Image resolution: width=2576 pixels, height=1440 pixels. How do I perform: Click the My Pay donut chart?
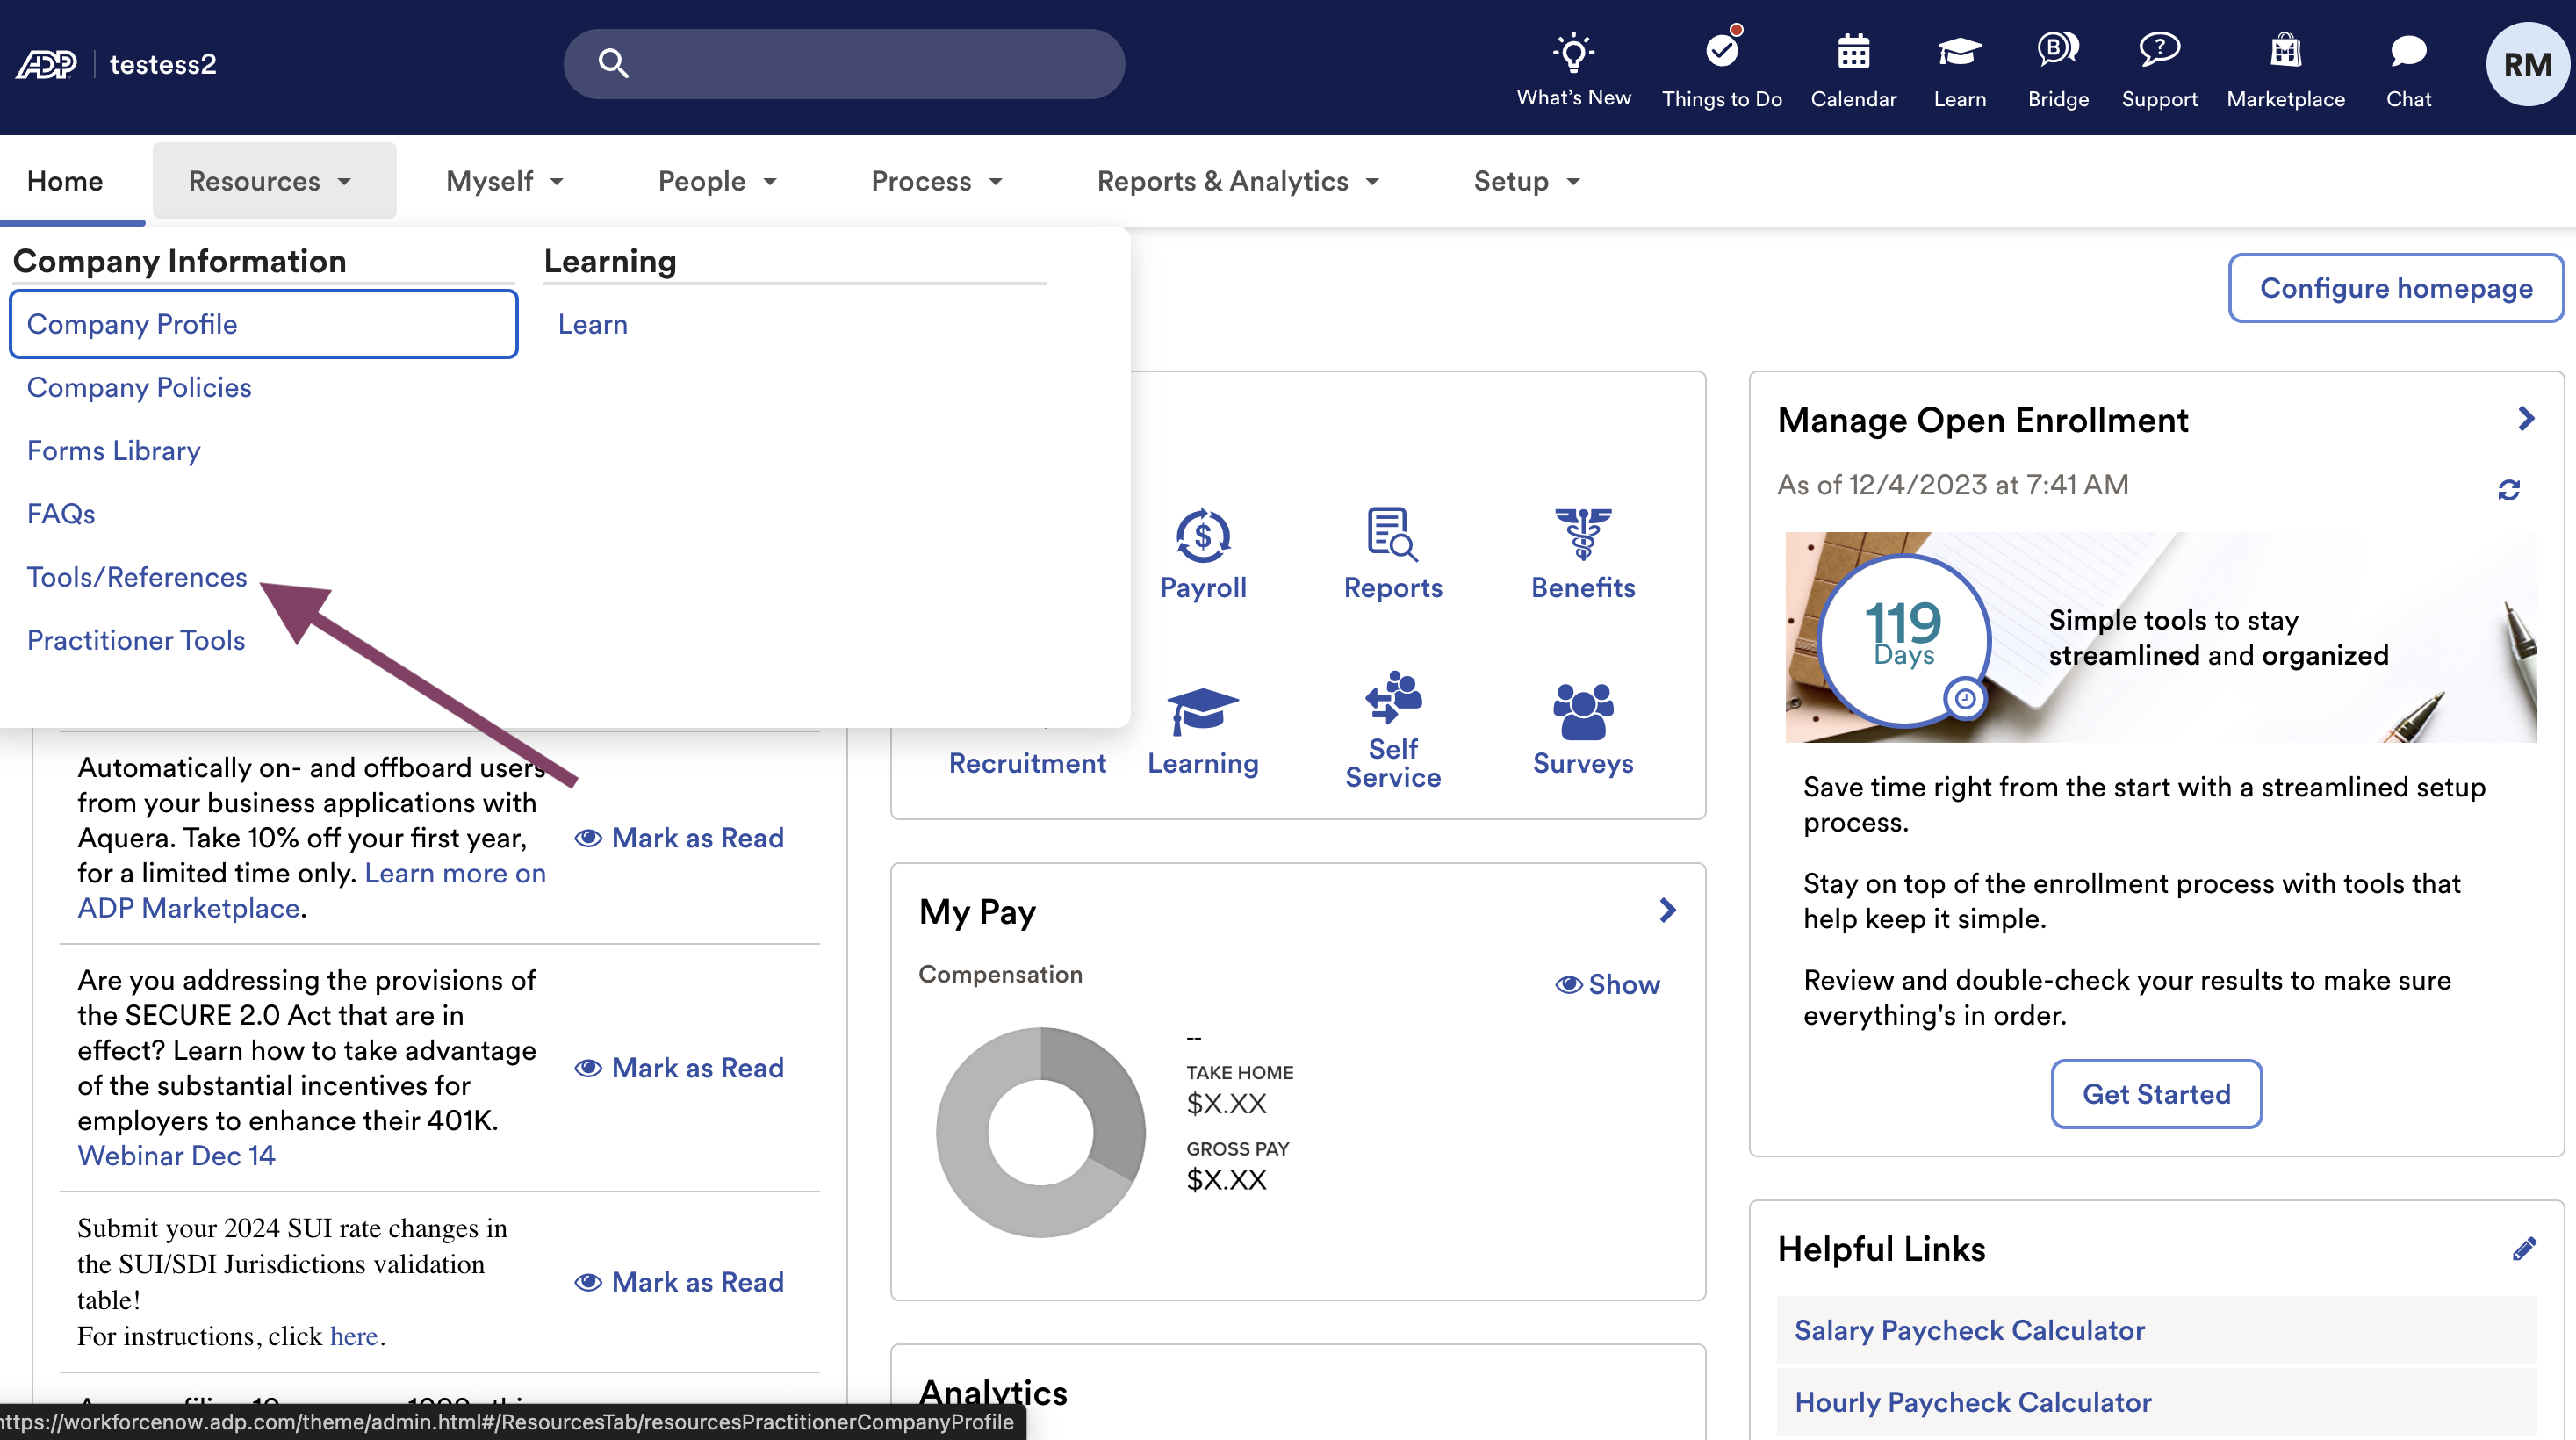[1041, 1132]
